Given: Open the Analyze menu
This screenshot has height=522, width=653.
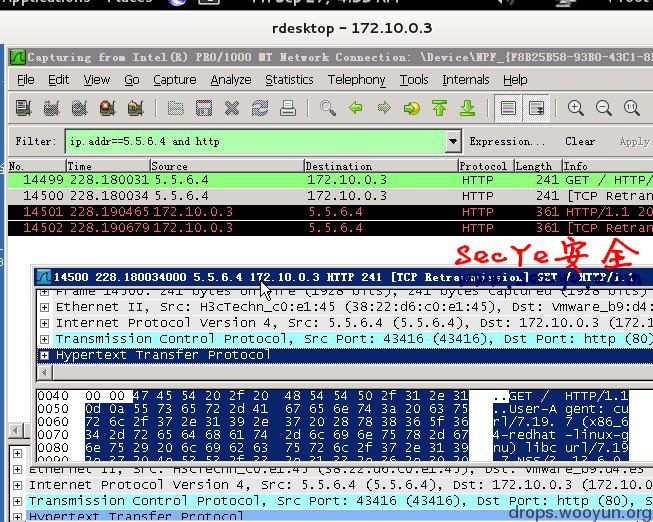Looking at the screenshot, I should tap(231, 80).
